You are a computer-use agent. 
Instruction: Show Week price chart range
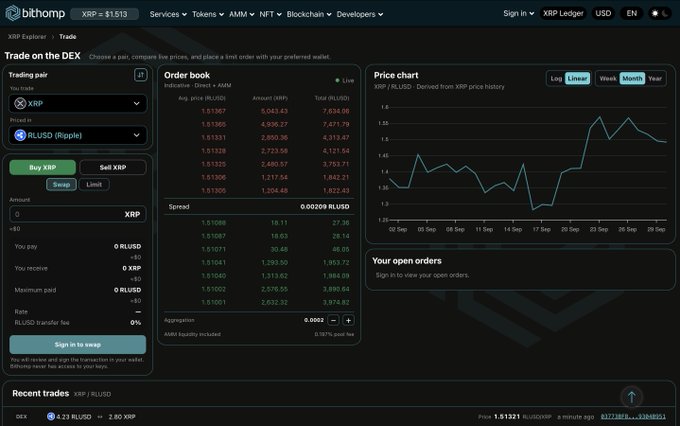608,79
